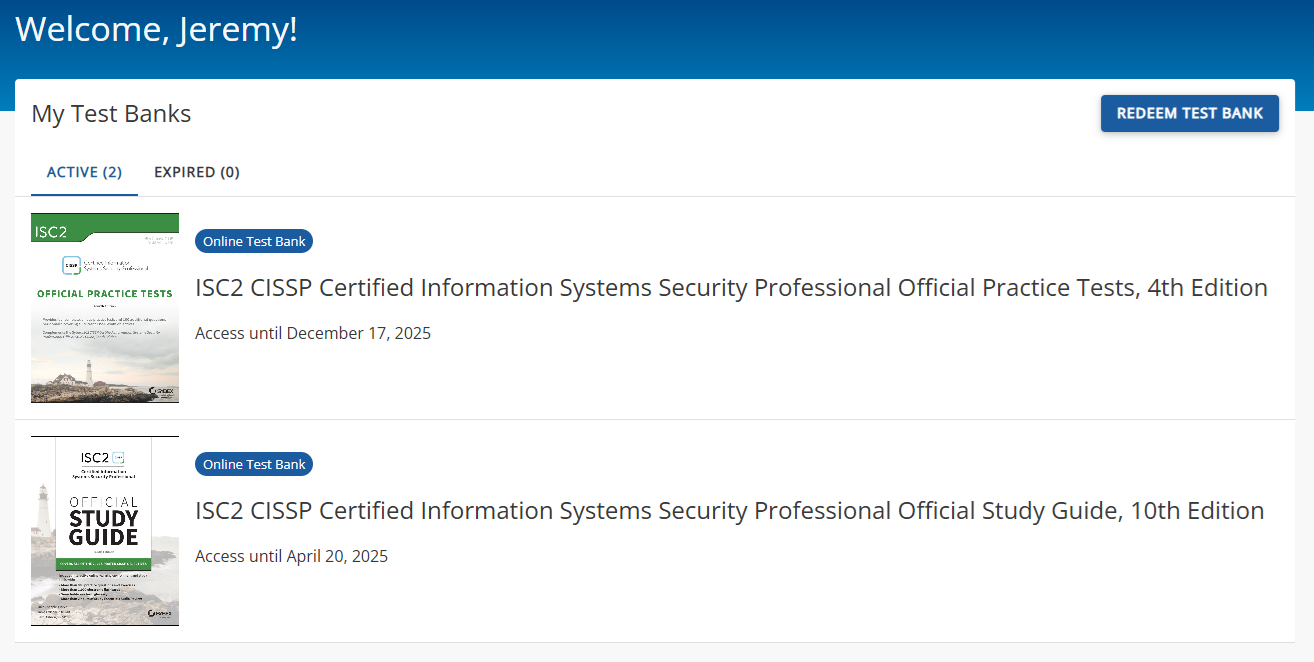The image size is (1314, 662).
Task: Open CISSP Official Practice Tests, 4th Edition title
Action: [731, 288]
